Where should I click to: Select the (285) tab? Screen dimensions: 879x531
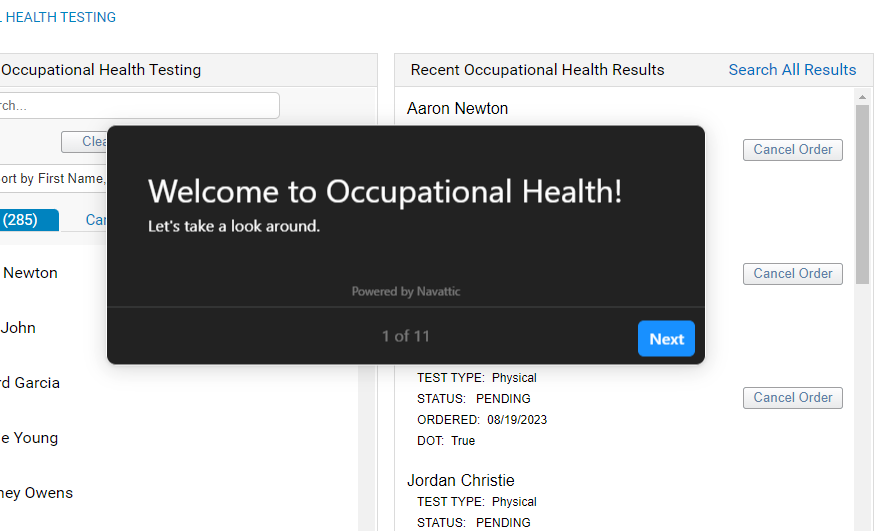[x=29, y=220]
